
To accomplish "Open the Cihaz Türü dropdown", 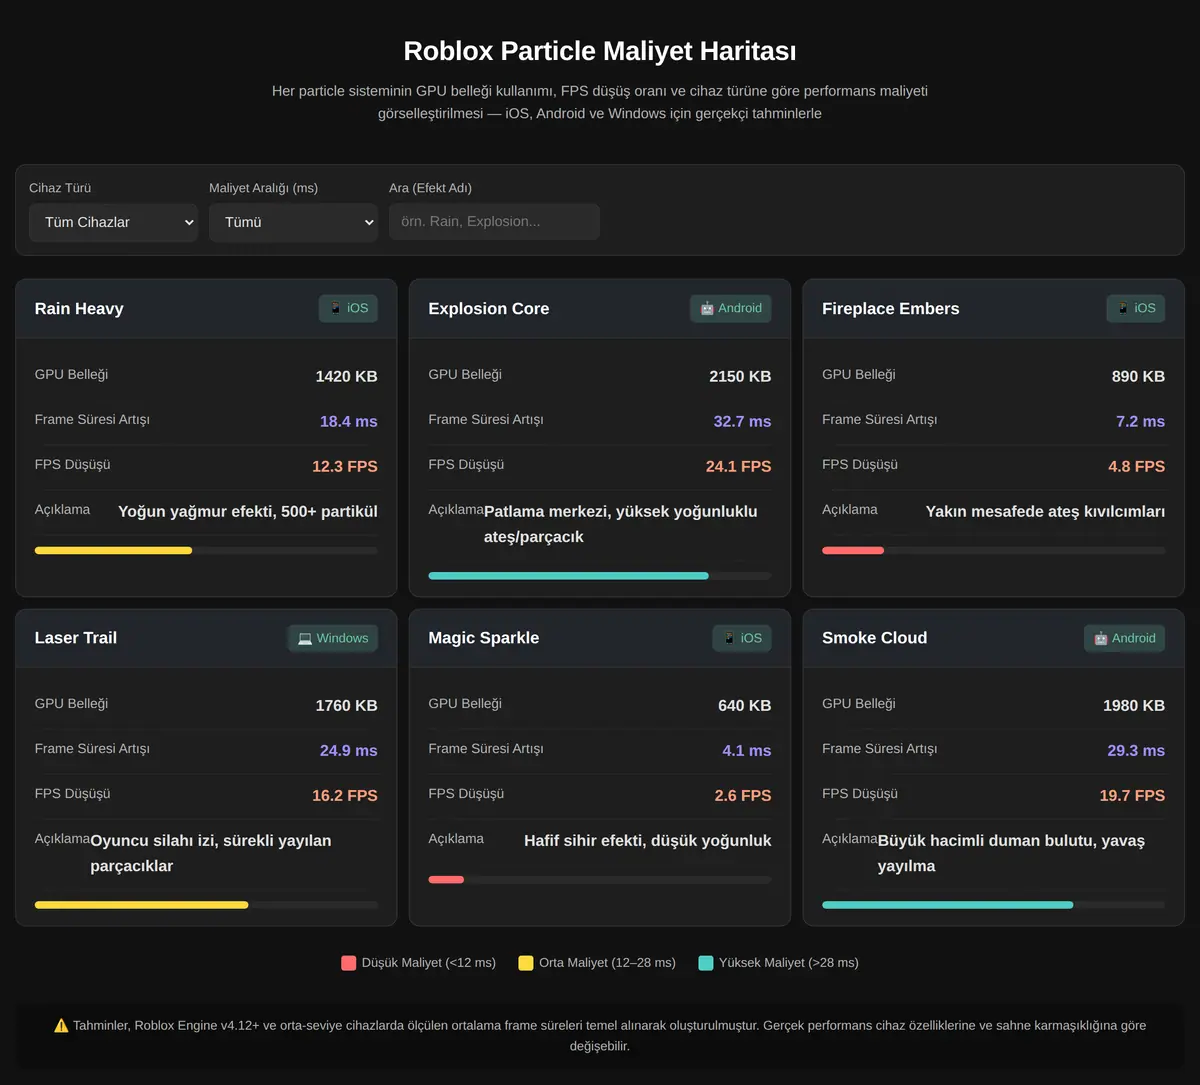I will [113, 222].
